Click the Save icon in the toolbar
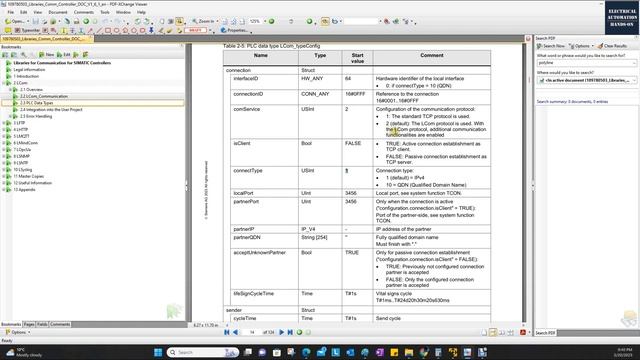 tap(36, 21)
